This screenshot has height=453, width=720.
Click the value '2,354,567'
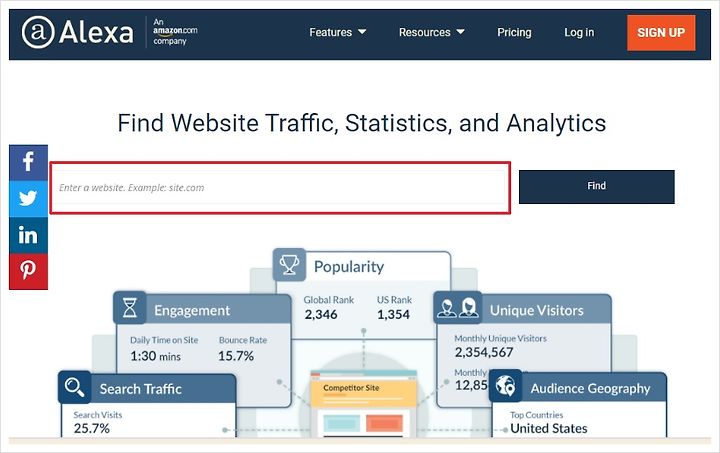tap(484, 352)
